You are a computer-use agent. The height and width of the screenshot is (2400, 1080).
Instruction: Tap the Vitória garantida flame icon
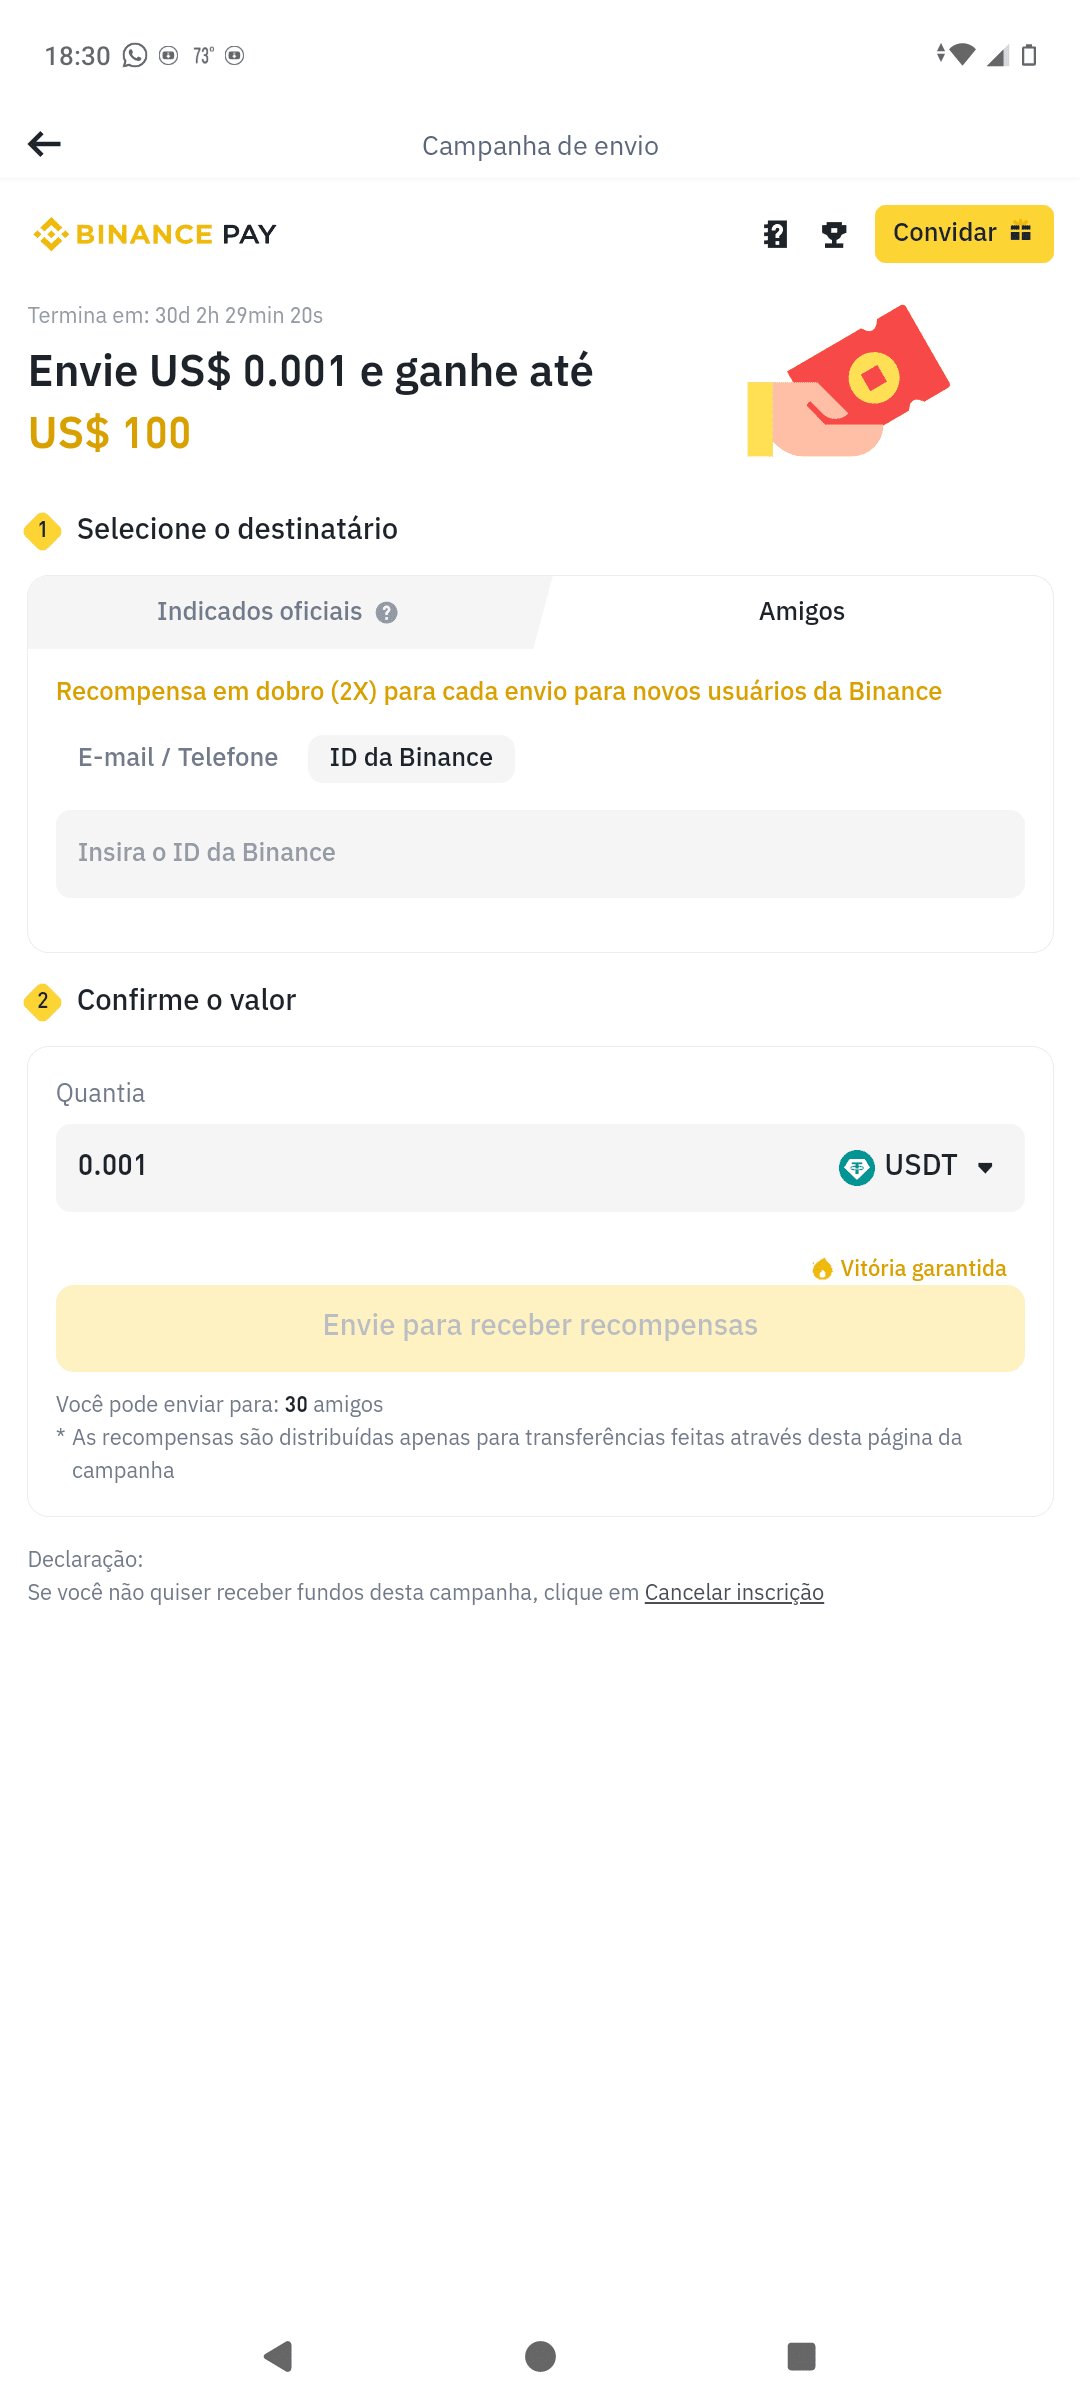822,1269
